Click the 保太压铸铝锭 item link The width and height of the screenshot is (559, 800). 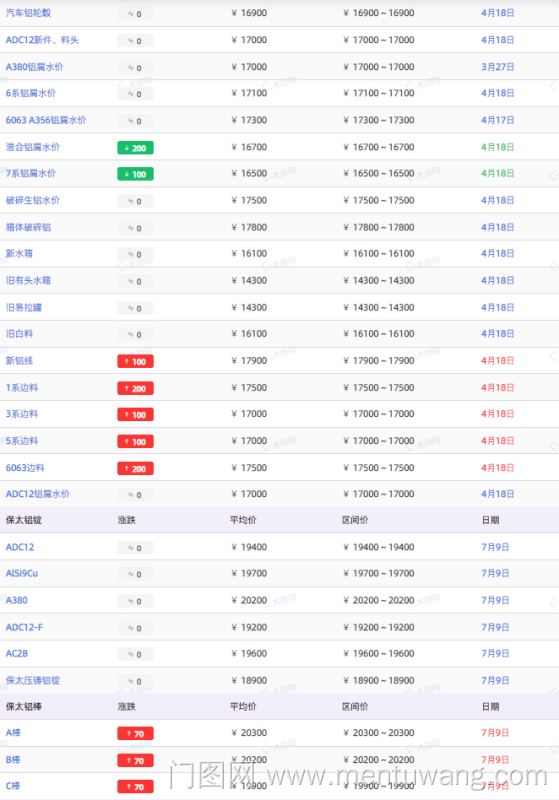point(33,680)
